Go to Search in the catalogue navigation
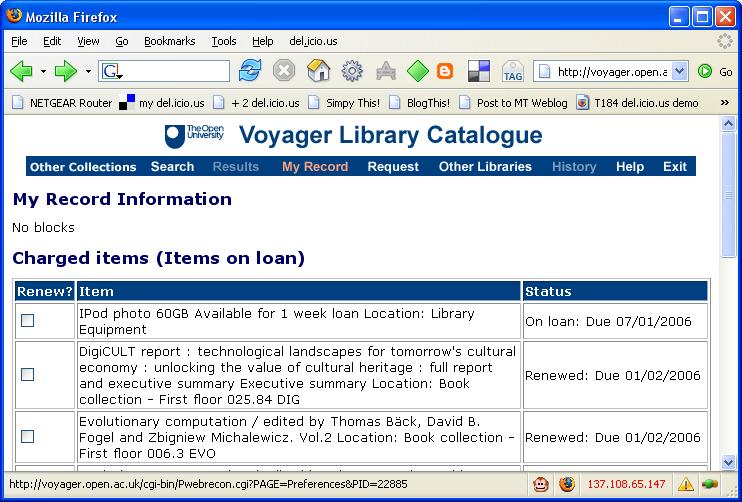Image resolution: width=742 pixels, height=502 pixels. click(172, 167)
